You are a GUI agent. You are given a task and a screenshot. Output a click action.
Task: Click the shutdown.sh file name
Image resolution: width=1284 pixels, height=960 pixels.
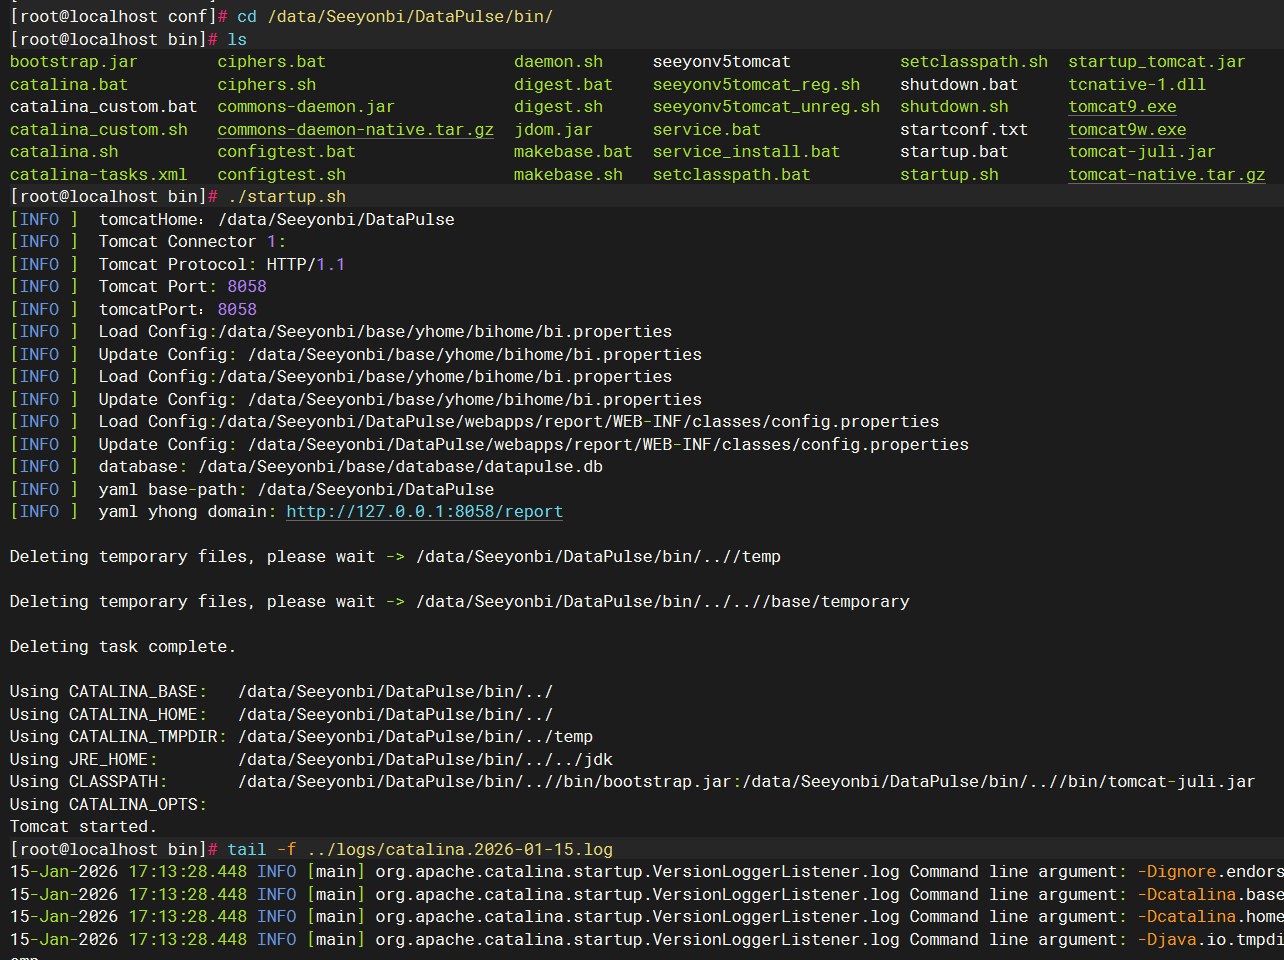pyautogui.click(x=954, y=107)
